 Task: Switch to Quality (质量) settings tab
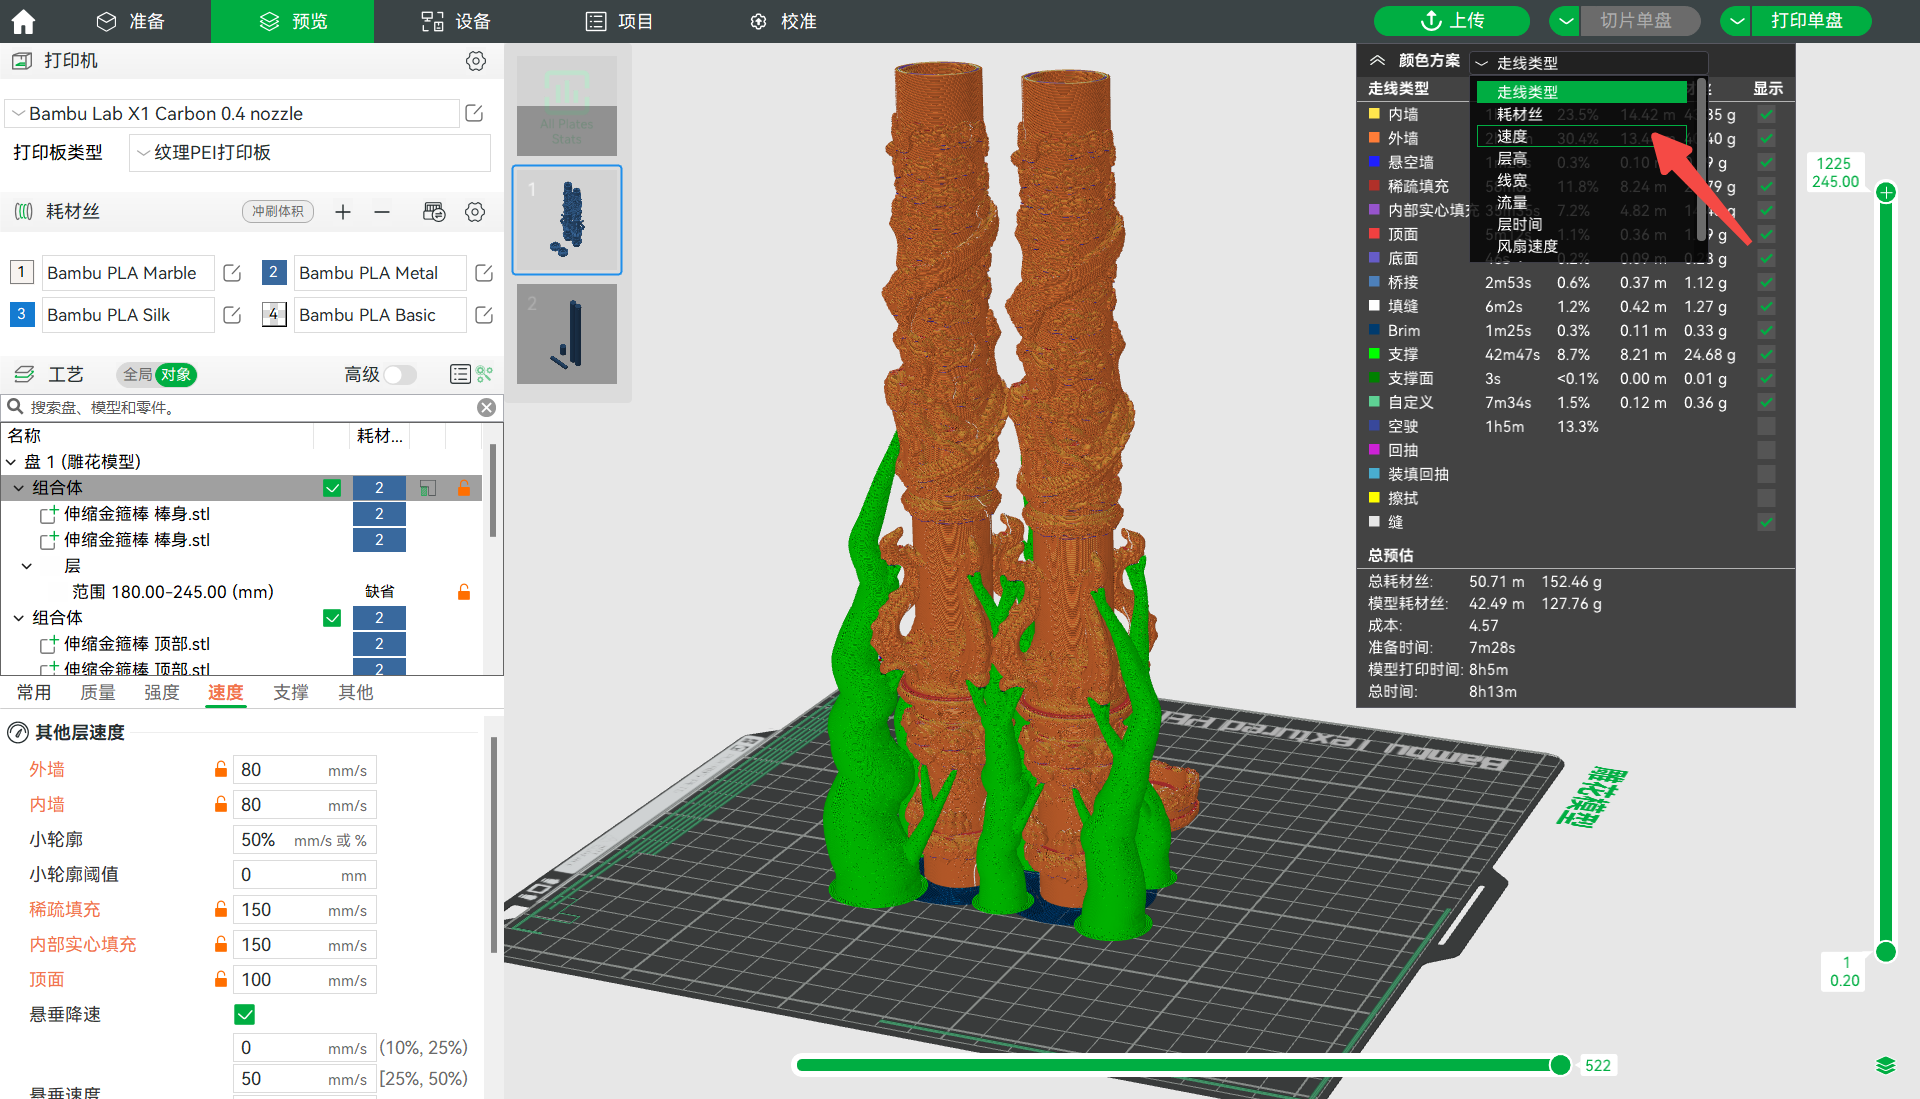point(98,692)
